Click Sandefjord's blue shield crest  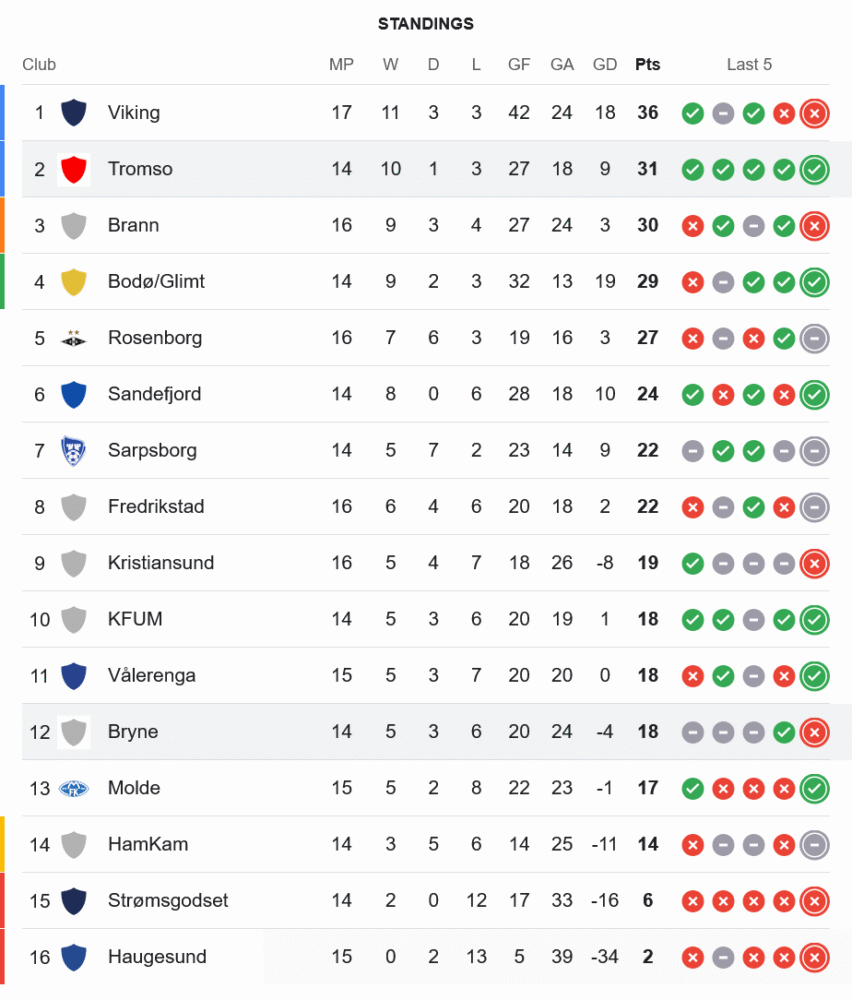pos(73,394)
